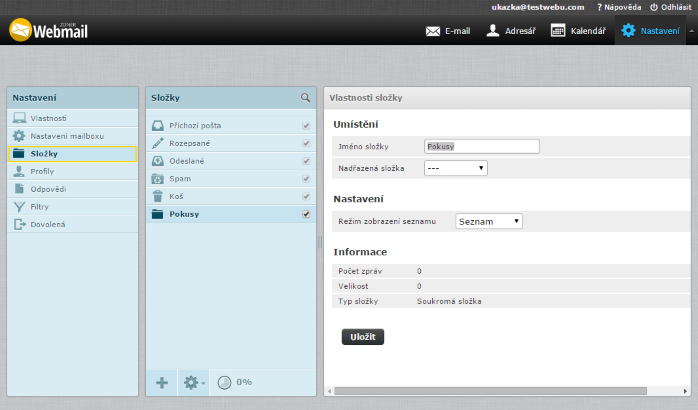
Task: Click the search magnifier in Složky panel
Action: click(306, 98)
